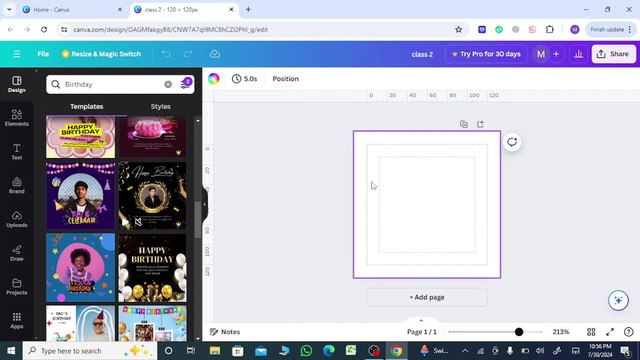Image resolution: width=640 pixels, height=360 pixels.
Task: Click the Share button
Action: (613, 54)
